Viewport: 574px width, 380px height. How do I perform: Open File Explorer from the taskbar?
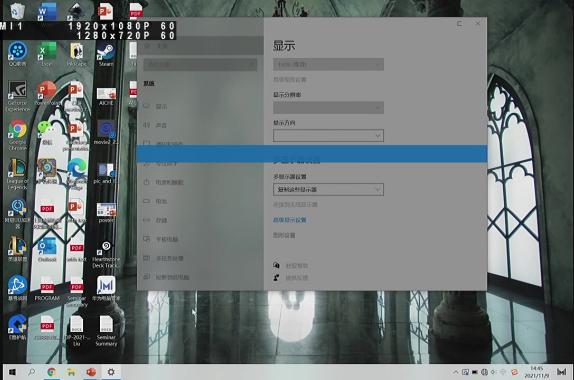[71, 372]
